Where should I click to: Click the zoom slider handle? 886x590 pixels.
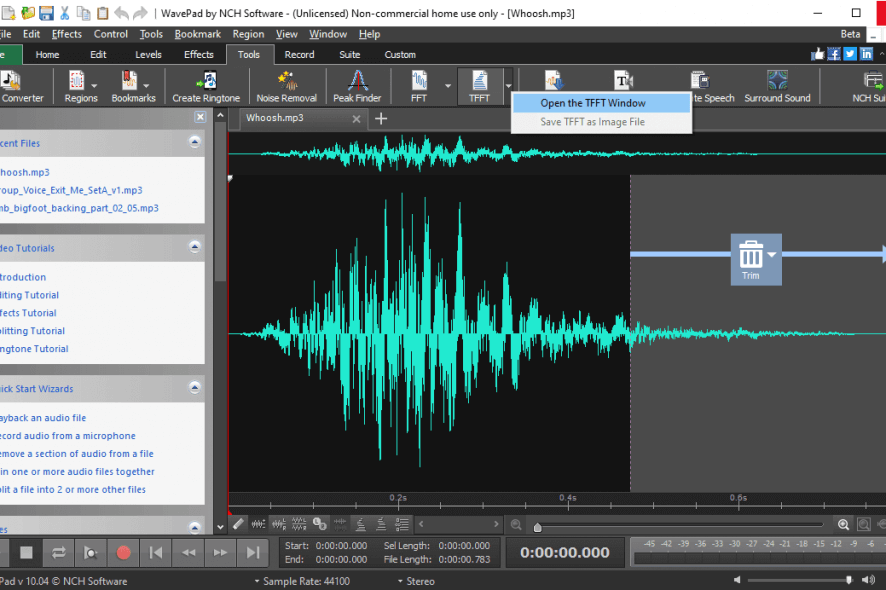(537, 527)
